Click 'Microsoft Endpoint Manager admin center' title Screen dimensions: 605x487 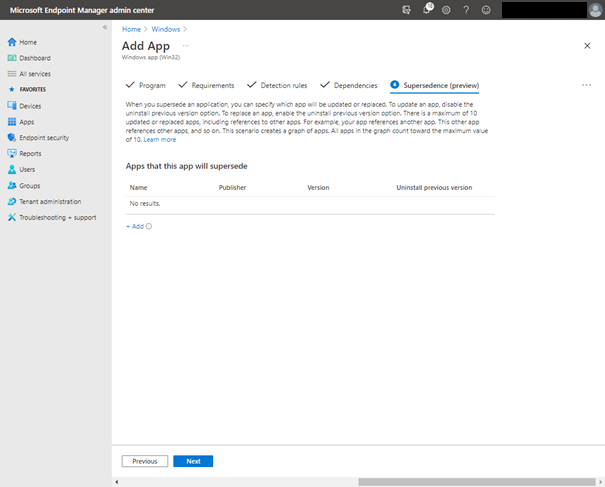[x=82, y=10]
